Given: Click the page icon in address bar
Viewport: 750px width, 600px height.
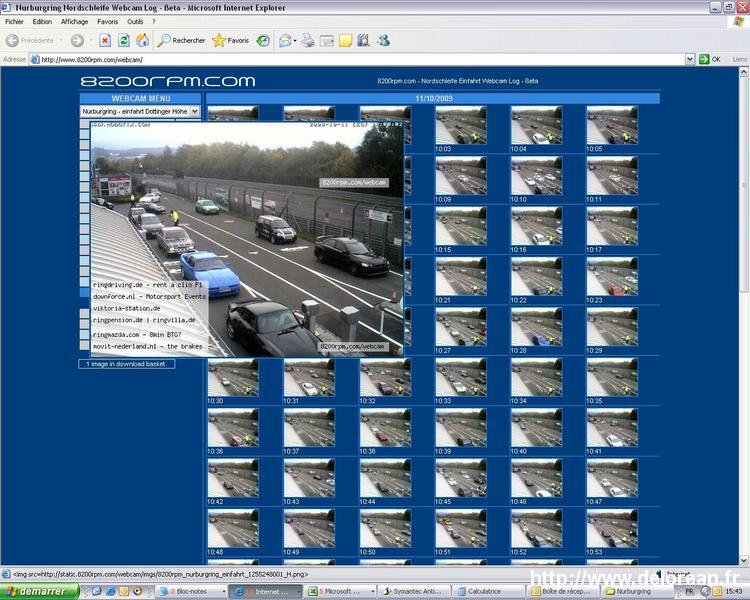Looking at the screenshot, I should (x=35, y=60).
